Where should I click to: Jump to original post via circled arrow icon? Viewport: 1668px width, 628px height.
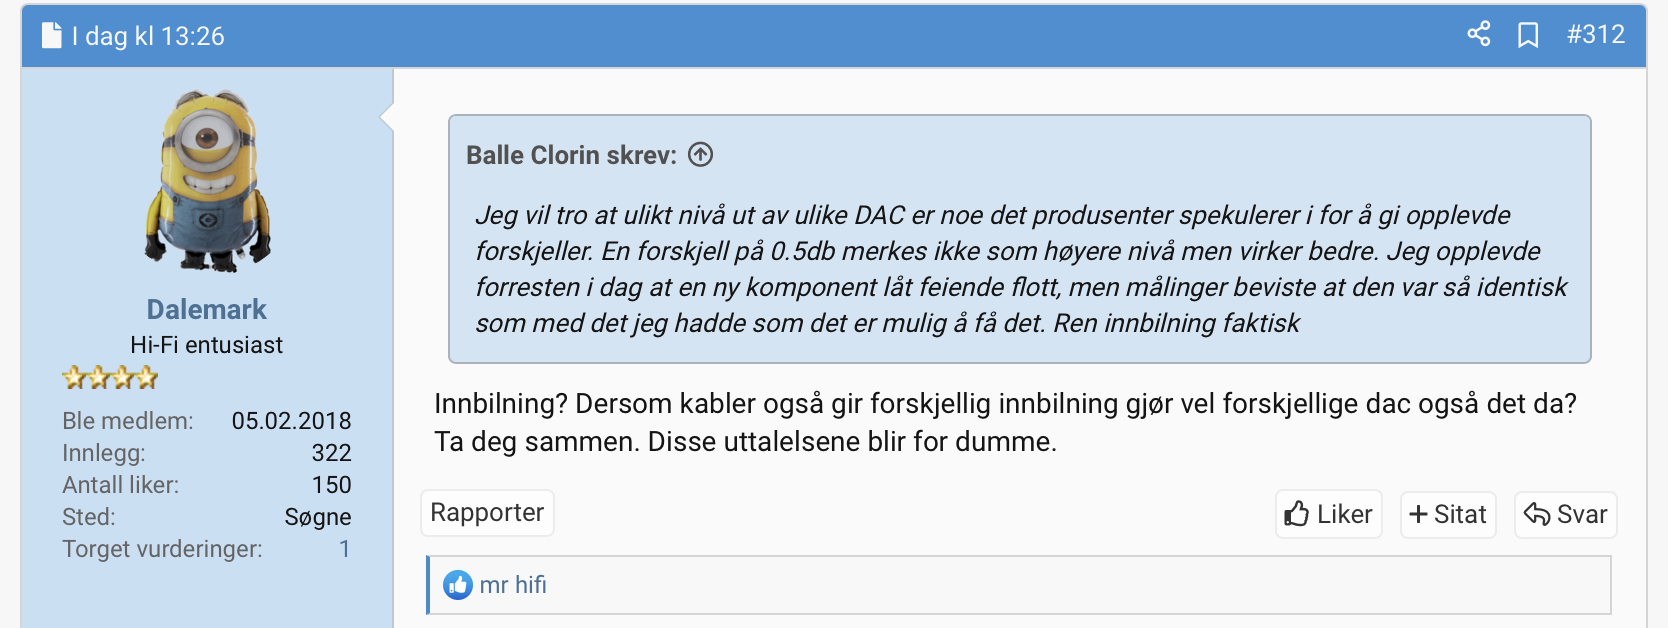(x=701, y=155)
